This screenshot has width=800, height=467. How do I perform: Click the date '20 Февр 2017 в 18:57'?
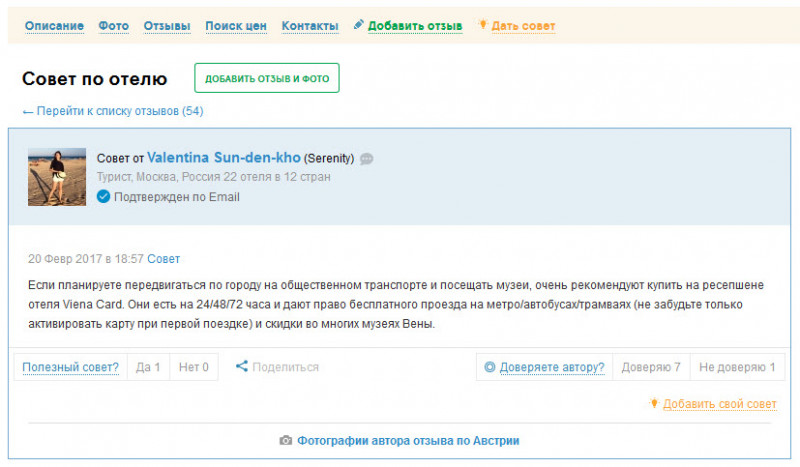click(86, 259)
